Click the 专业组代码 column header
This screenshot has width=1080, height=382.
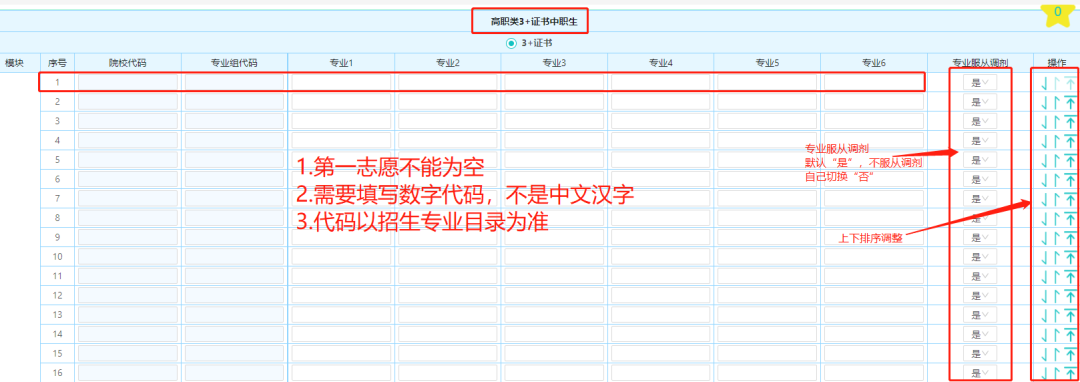point(234,63)
